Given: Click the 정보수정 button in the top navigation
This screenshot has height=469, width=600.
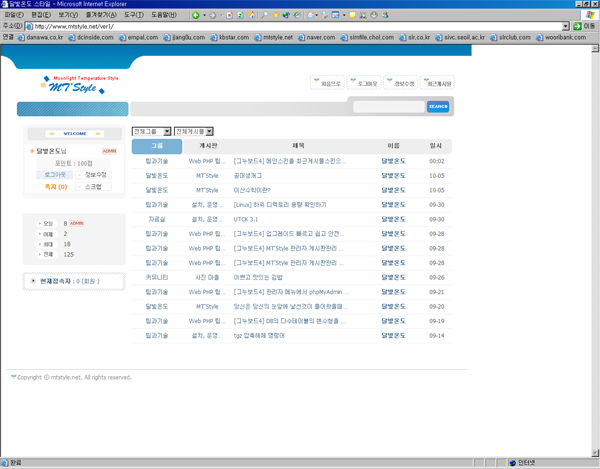Looking at the screenshot, I should 403,84.
